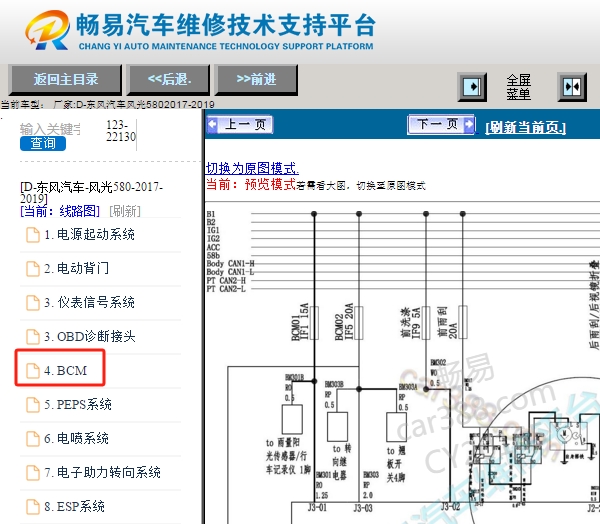Click the 查询 search button
Viewport: 600px width, 524px height.
(43, 144)
